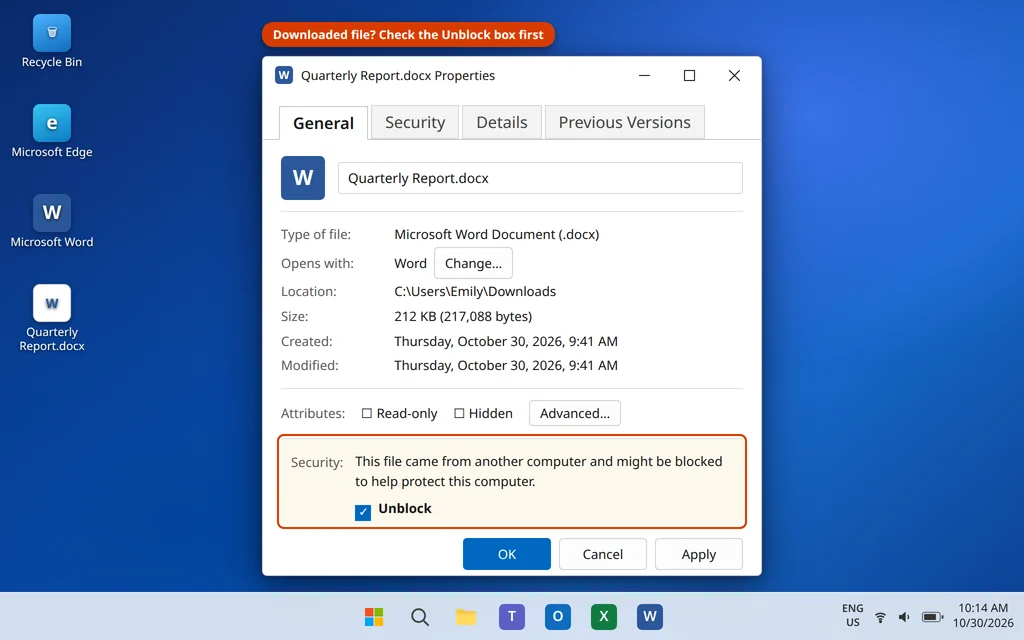1024x640 pixels.
Task: Open the clock showing 10:14 AM
Action: point(983,615)
